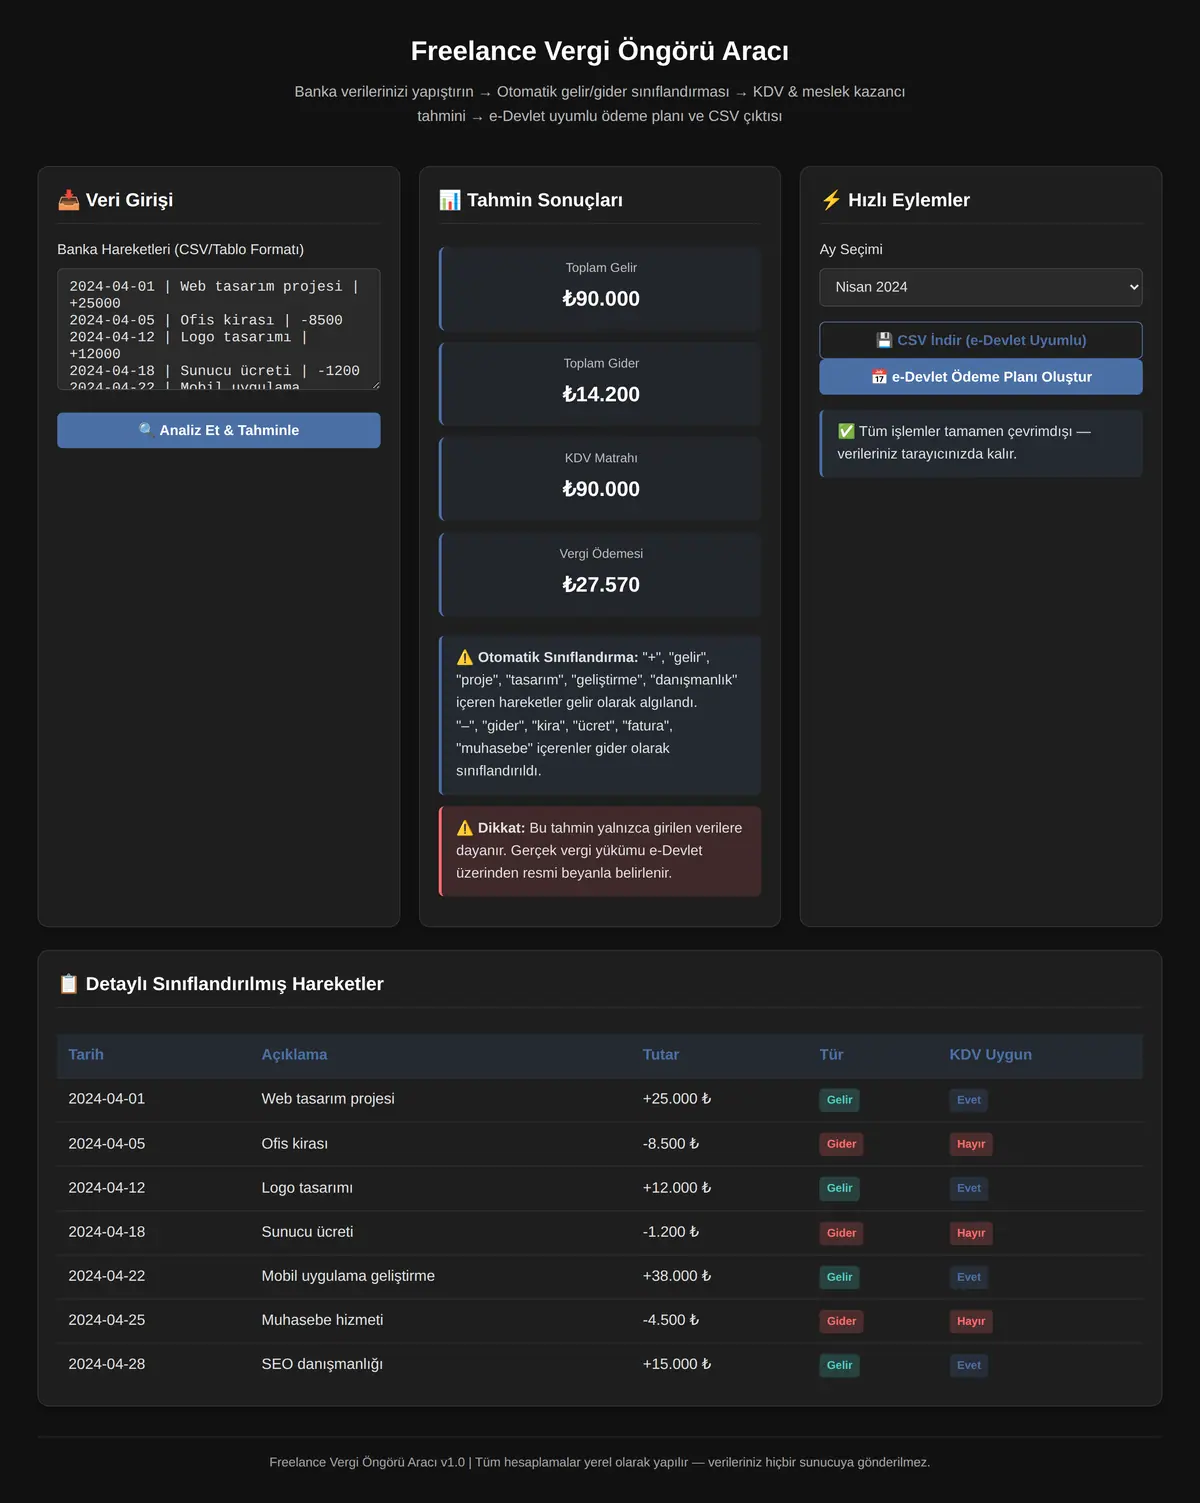
Task: Click the Tarih column header
Action: [86, 1054]
